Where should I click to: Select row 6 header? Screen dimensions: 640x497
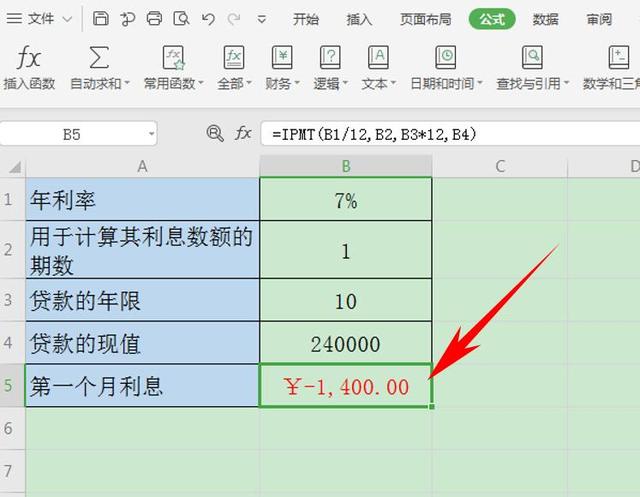tap(12, 428)
